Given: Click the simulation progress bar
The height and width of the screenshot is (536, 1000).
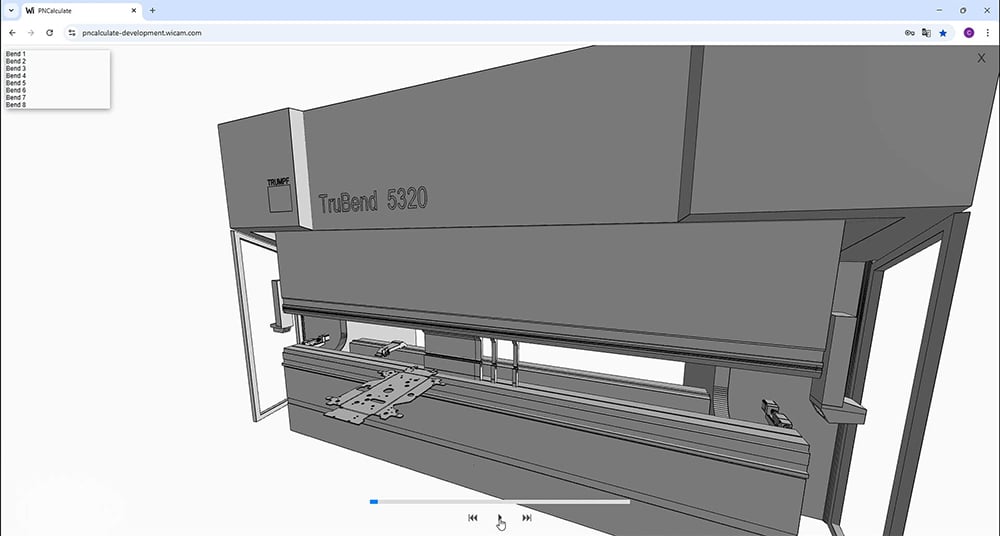Looking at the screenshot, I should [500, 501].
